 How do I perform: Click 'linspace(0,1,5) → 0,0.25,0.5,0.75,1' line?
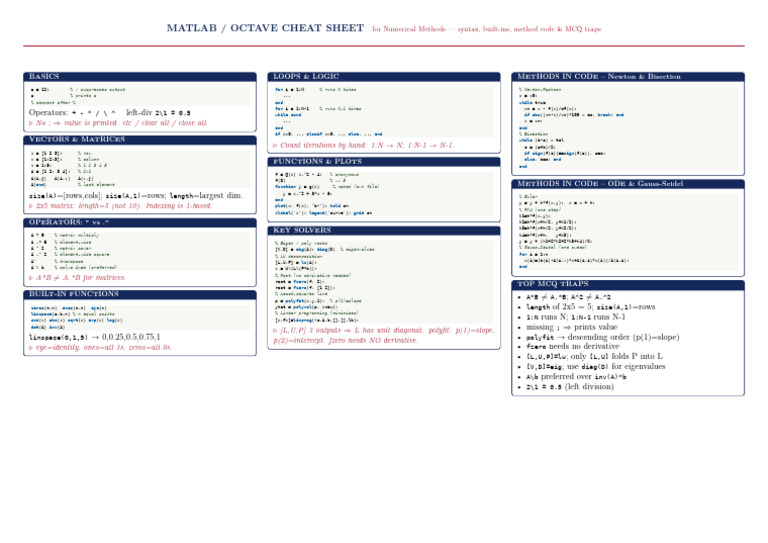(95, 337)
